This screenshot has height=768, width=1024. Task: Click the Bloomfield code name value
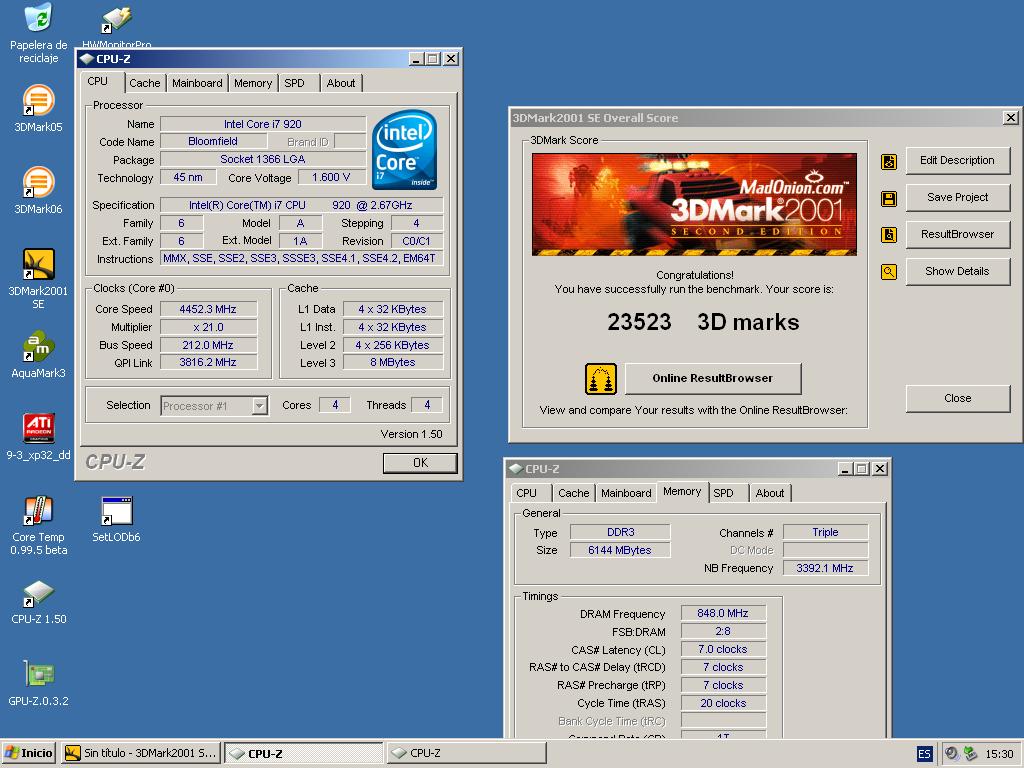pos(213,141)
